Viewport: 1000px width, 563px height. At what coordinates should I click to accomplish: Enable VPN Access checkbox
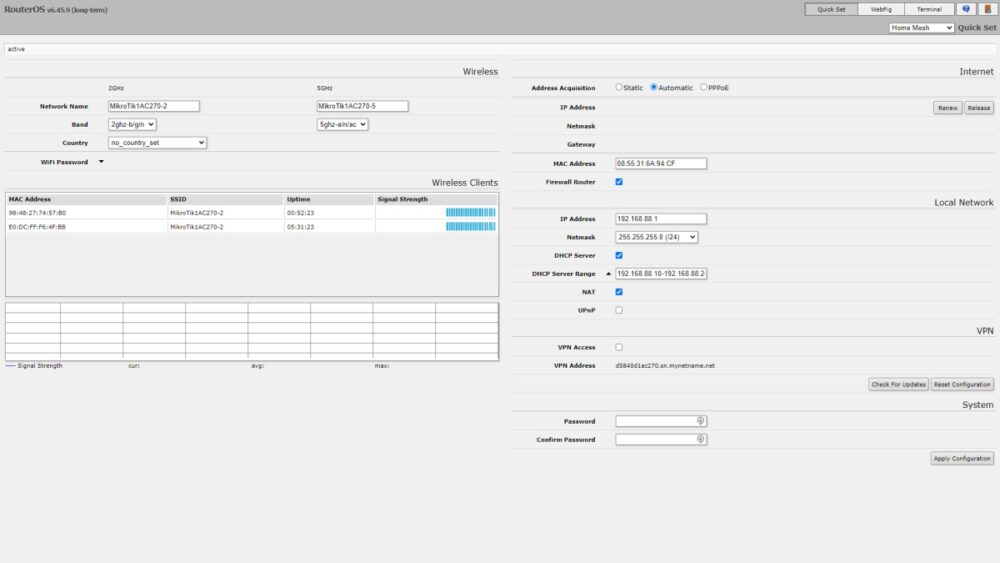tap(619, 347)
